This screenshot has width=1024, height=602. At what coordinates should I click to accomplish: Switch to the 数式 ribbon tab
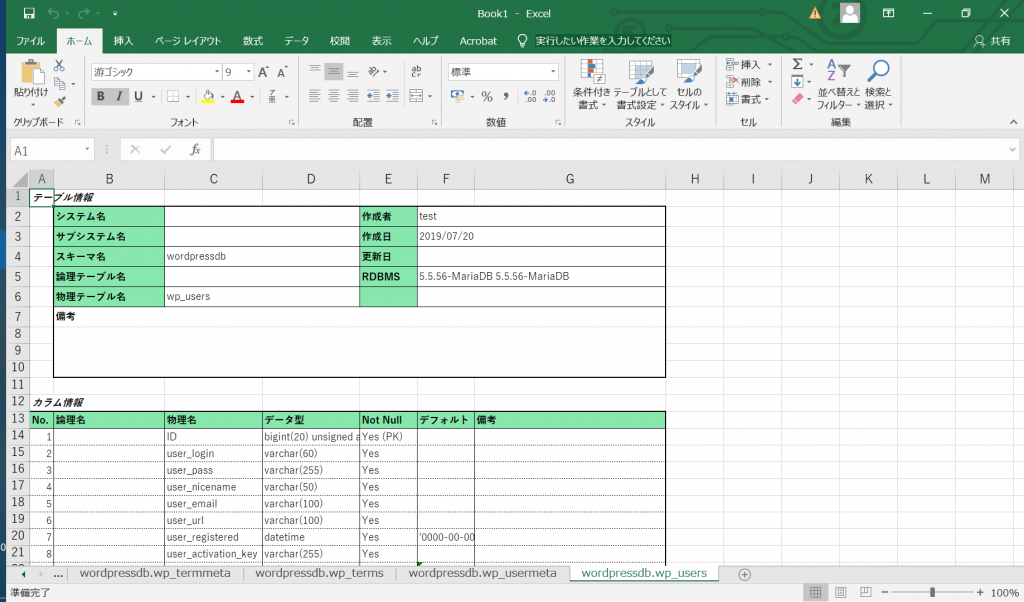tap(253, 41)
